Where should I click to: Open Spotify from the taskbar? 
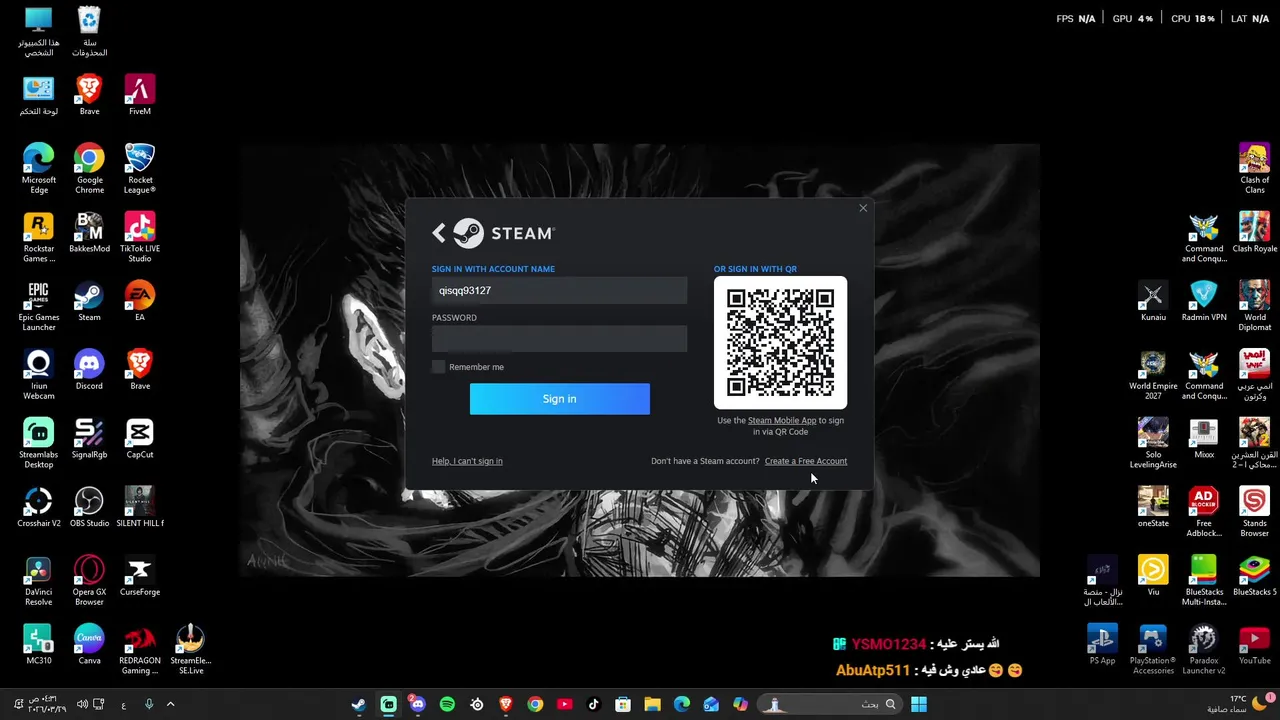(447, 704)
